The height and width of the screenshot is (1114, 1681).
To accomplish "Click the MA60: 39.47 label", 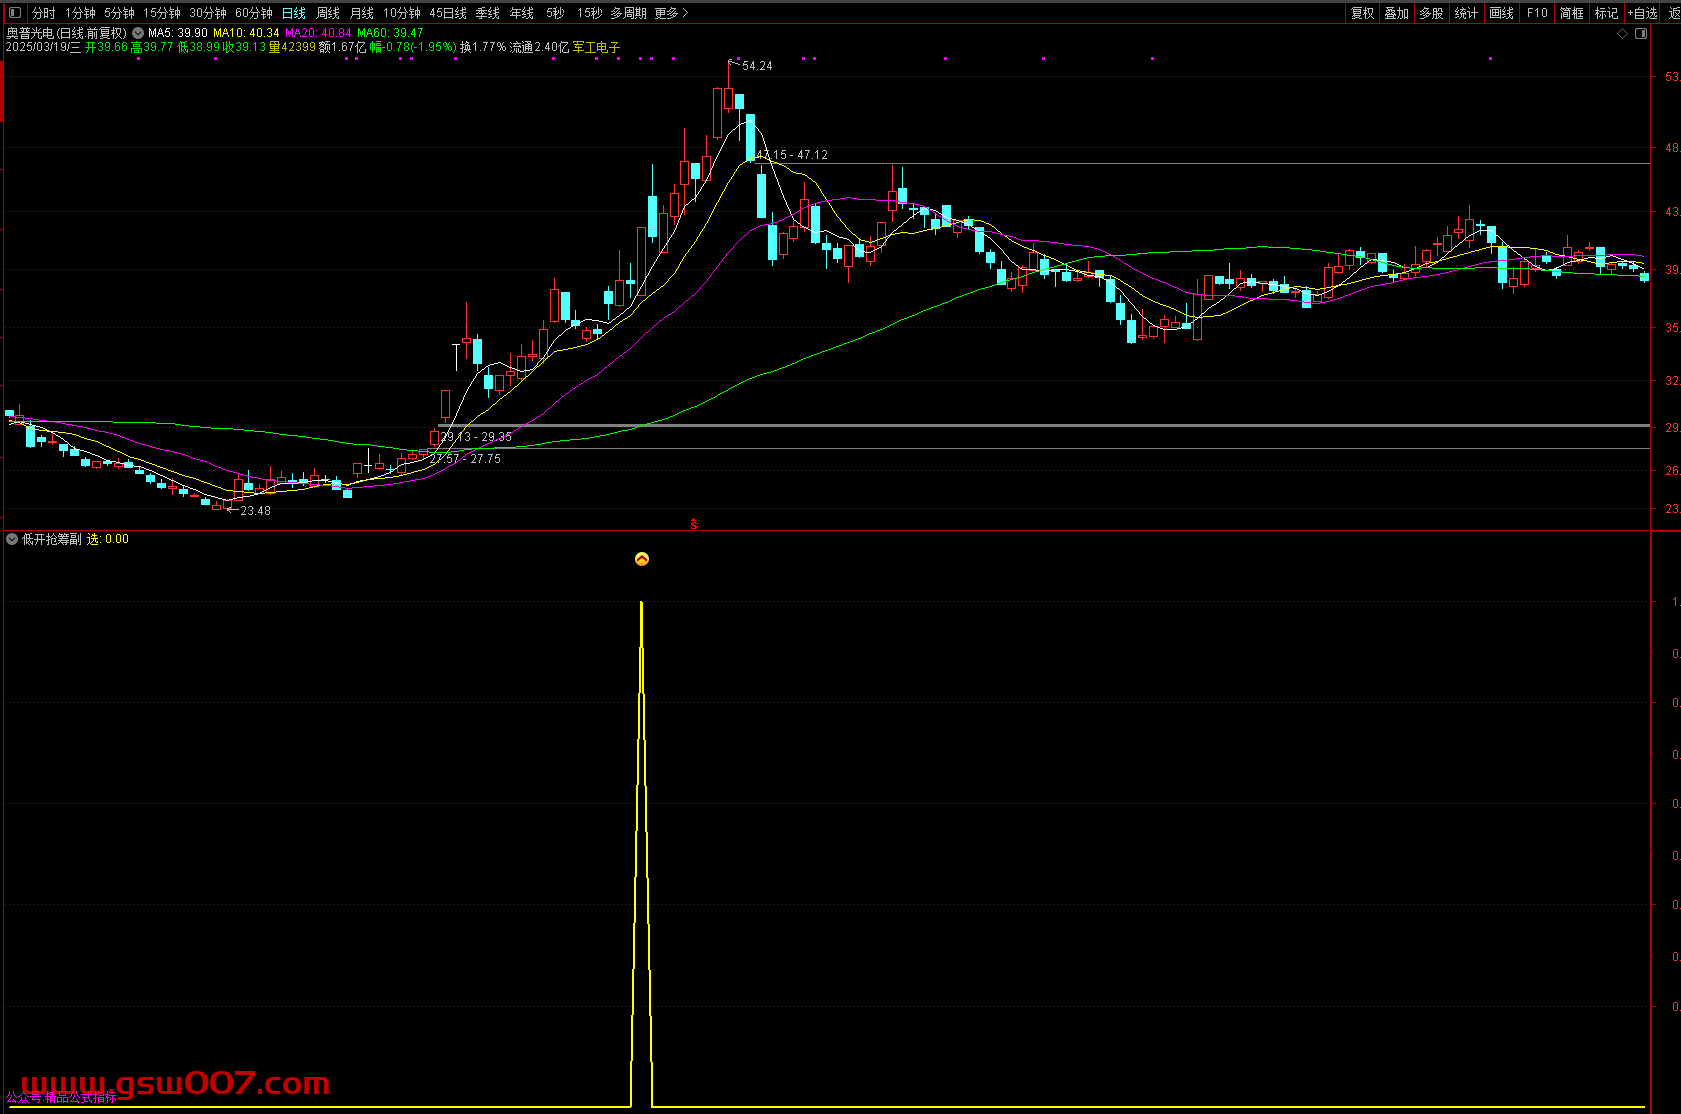I will [390, 33].
